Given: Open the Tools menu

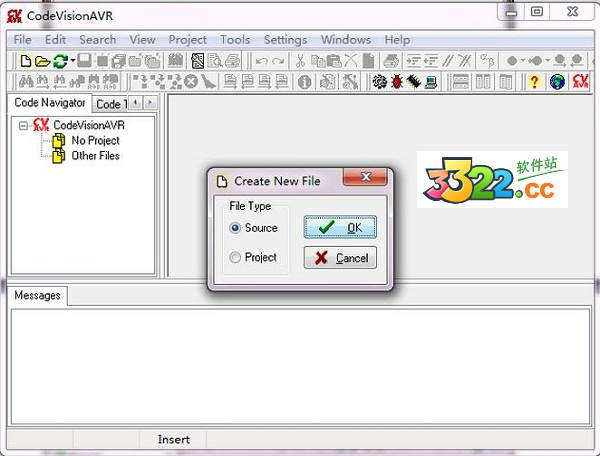Looking at the screenshot, I should (x=235, y=40).
